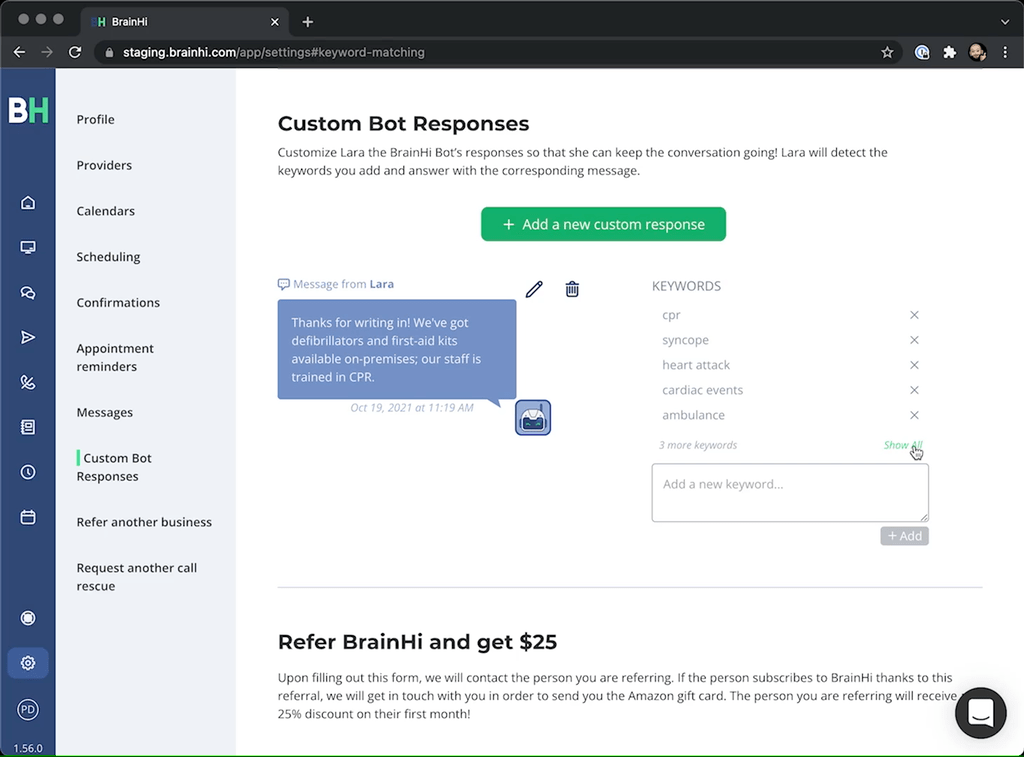Open the conversations chat bubbles icon
Image resolution: width=1024 pixels, height=757 pixels.
coord(27,293)
